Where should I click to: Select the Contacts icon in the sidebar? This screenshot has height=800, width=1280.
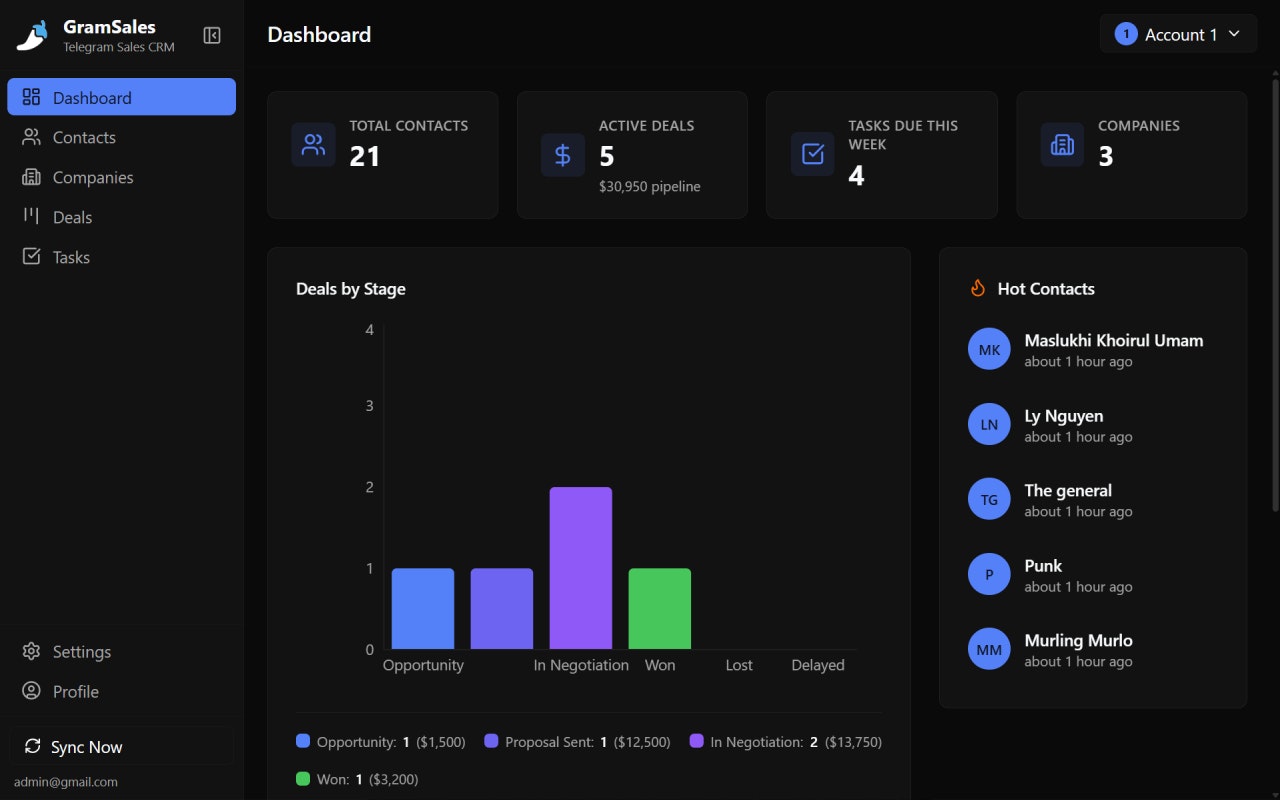(x=33, y=137)
